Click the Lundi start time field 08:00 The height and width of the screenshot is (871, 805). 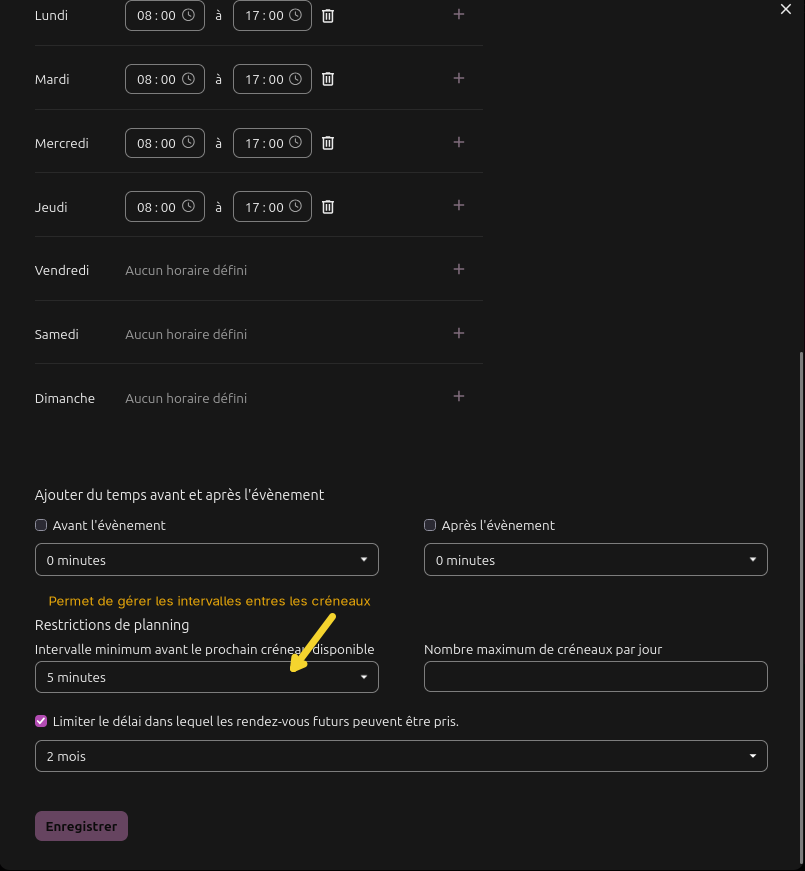click(164, 16)
